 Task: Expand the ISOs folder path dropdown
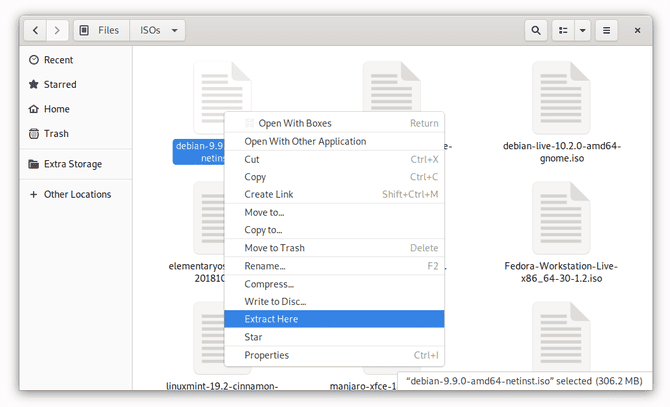[174, 30]
